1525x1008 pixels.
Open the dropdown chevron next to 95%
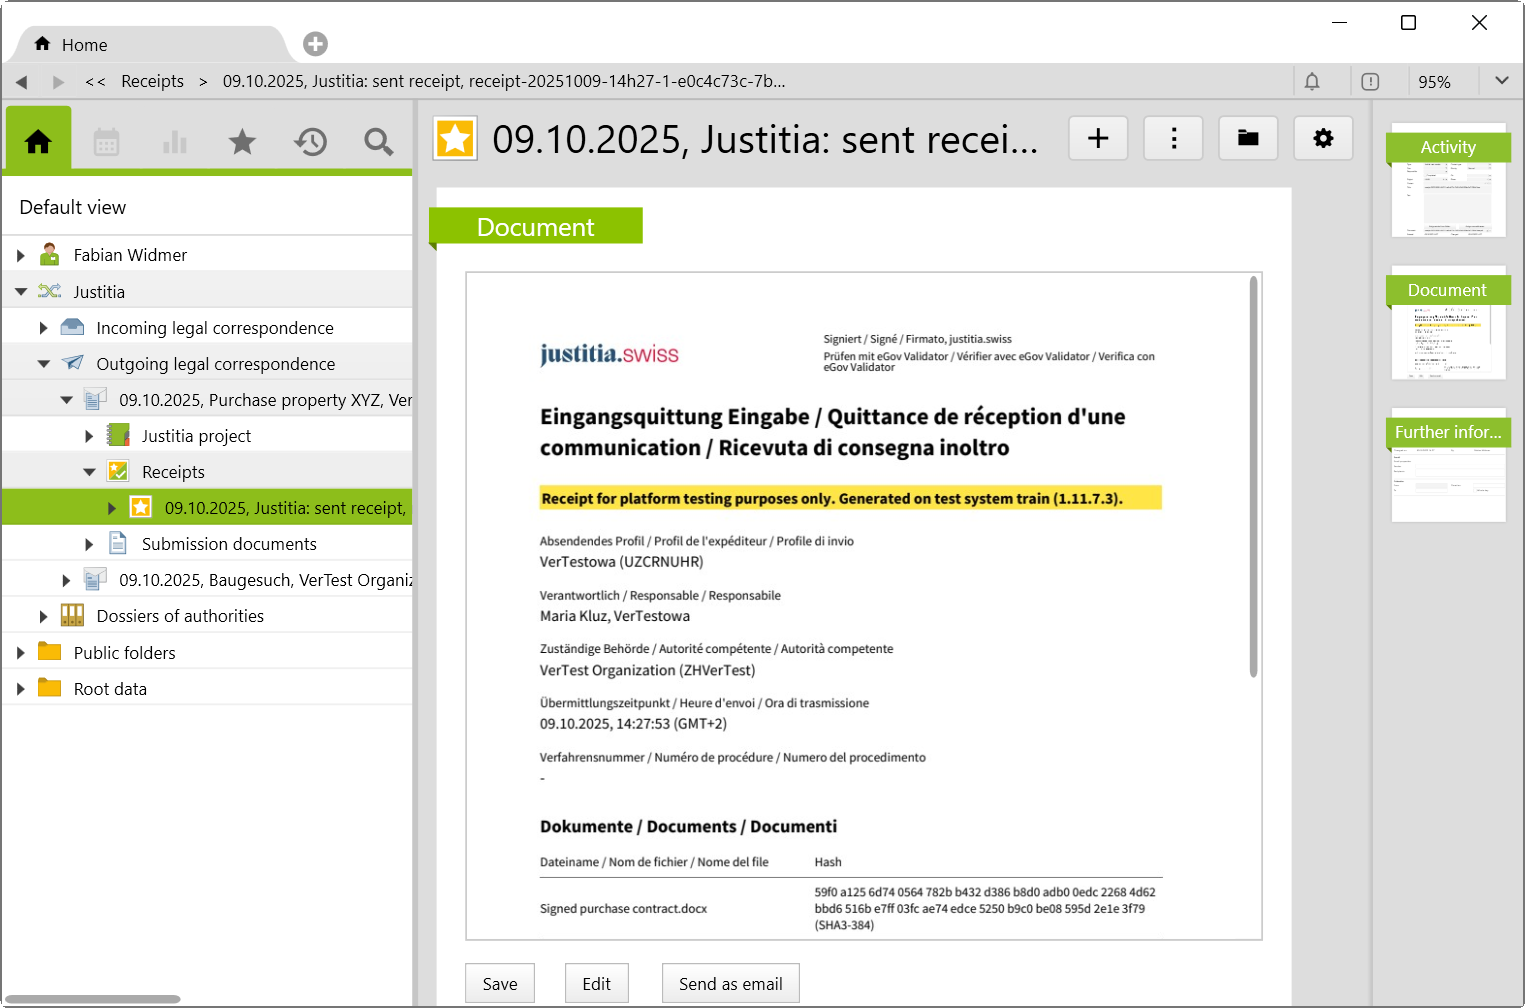pos(1501,81)
